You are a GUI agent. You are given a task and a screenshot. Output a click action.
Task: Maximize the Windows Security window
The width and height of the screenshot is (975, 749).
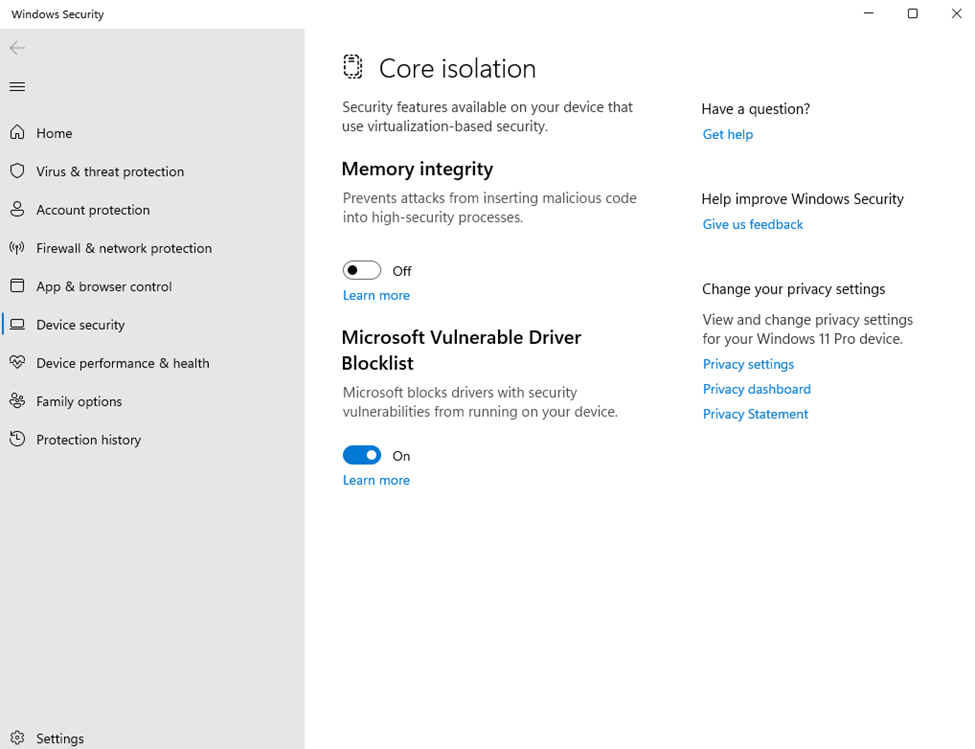point(912,13)
